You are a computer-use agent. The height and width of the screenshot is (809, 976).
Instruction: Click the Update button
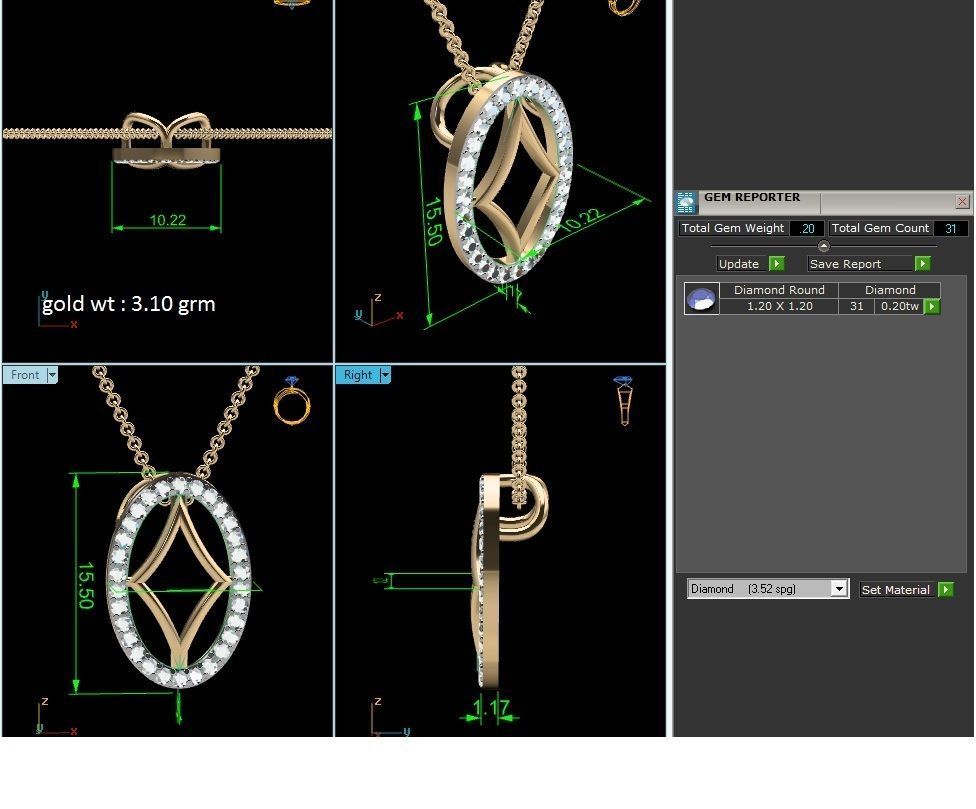[x=741, y=264]
